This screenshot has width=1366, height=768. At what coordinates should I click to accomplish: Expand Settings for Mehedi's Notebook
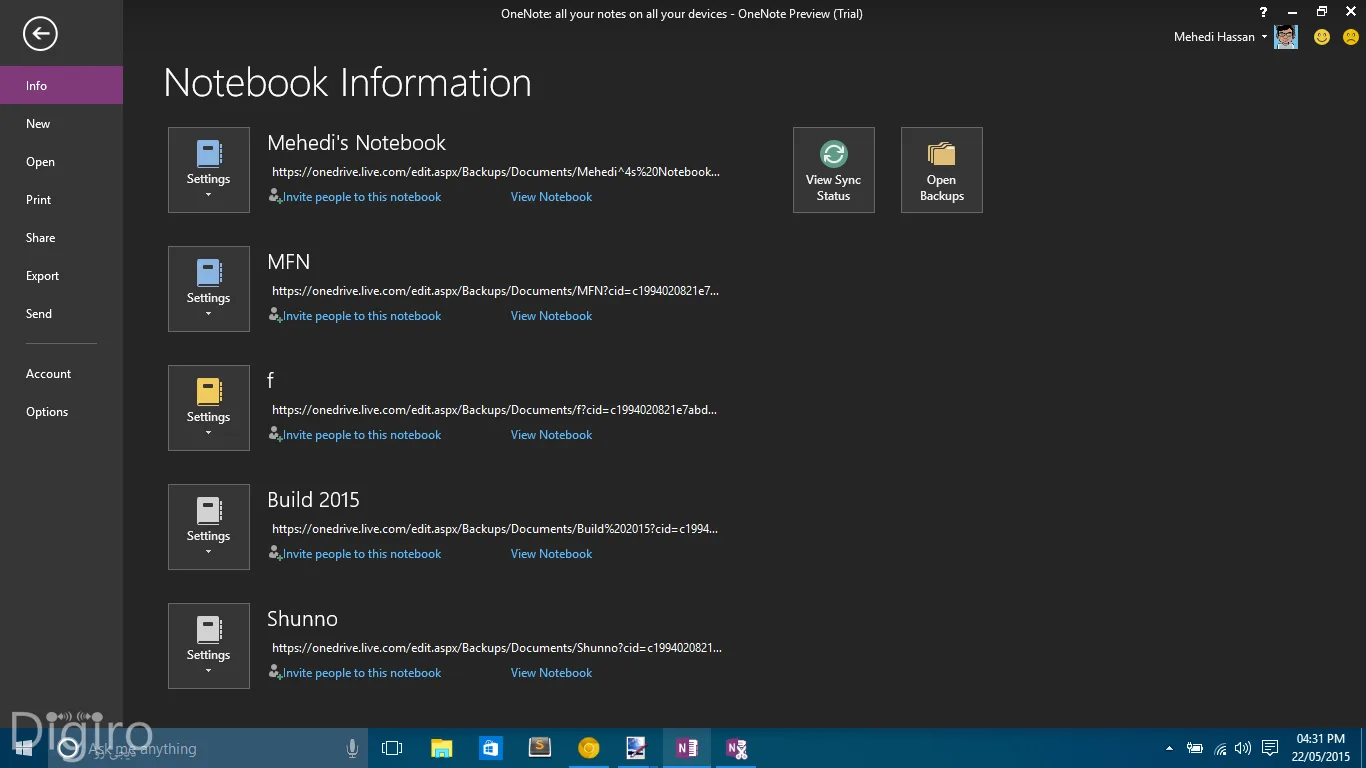point(209,170)
